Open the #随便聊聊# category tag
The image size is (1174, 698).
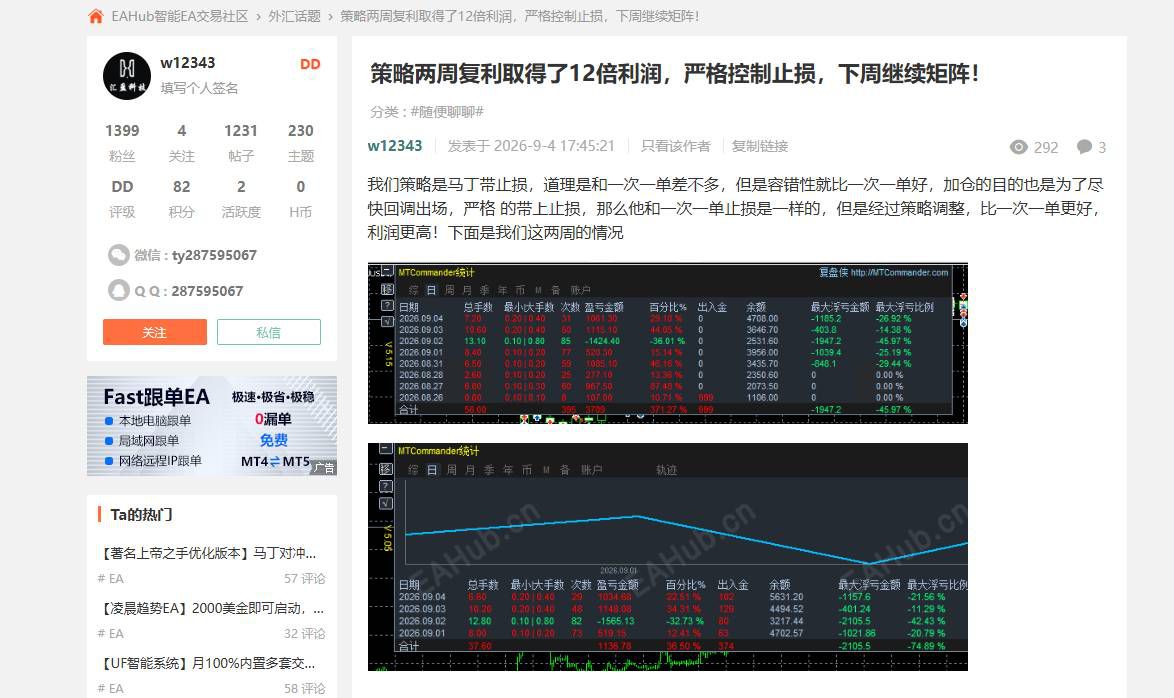pos(447,112)
